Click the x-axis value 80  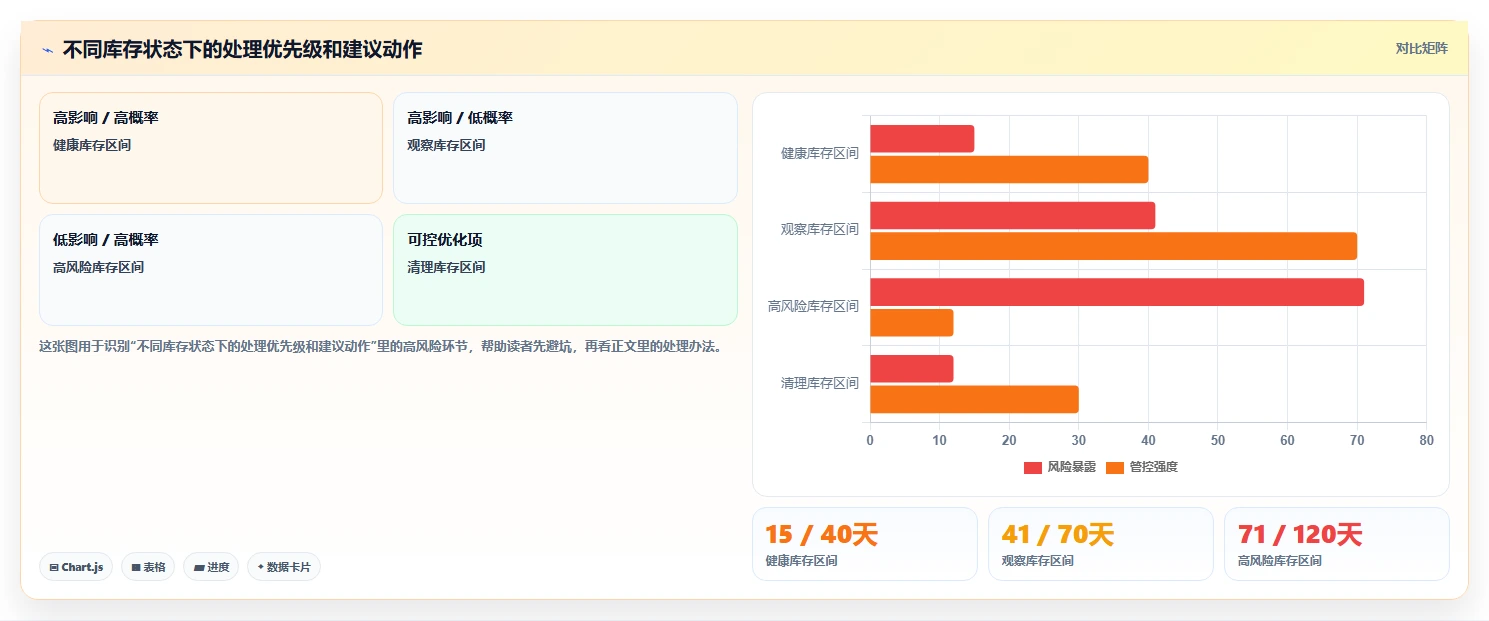coord(1426,440)
